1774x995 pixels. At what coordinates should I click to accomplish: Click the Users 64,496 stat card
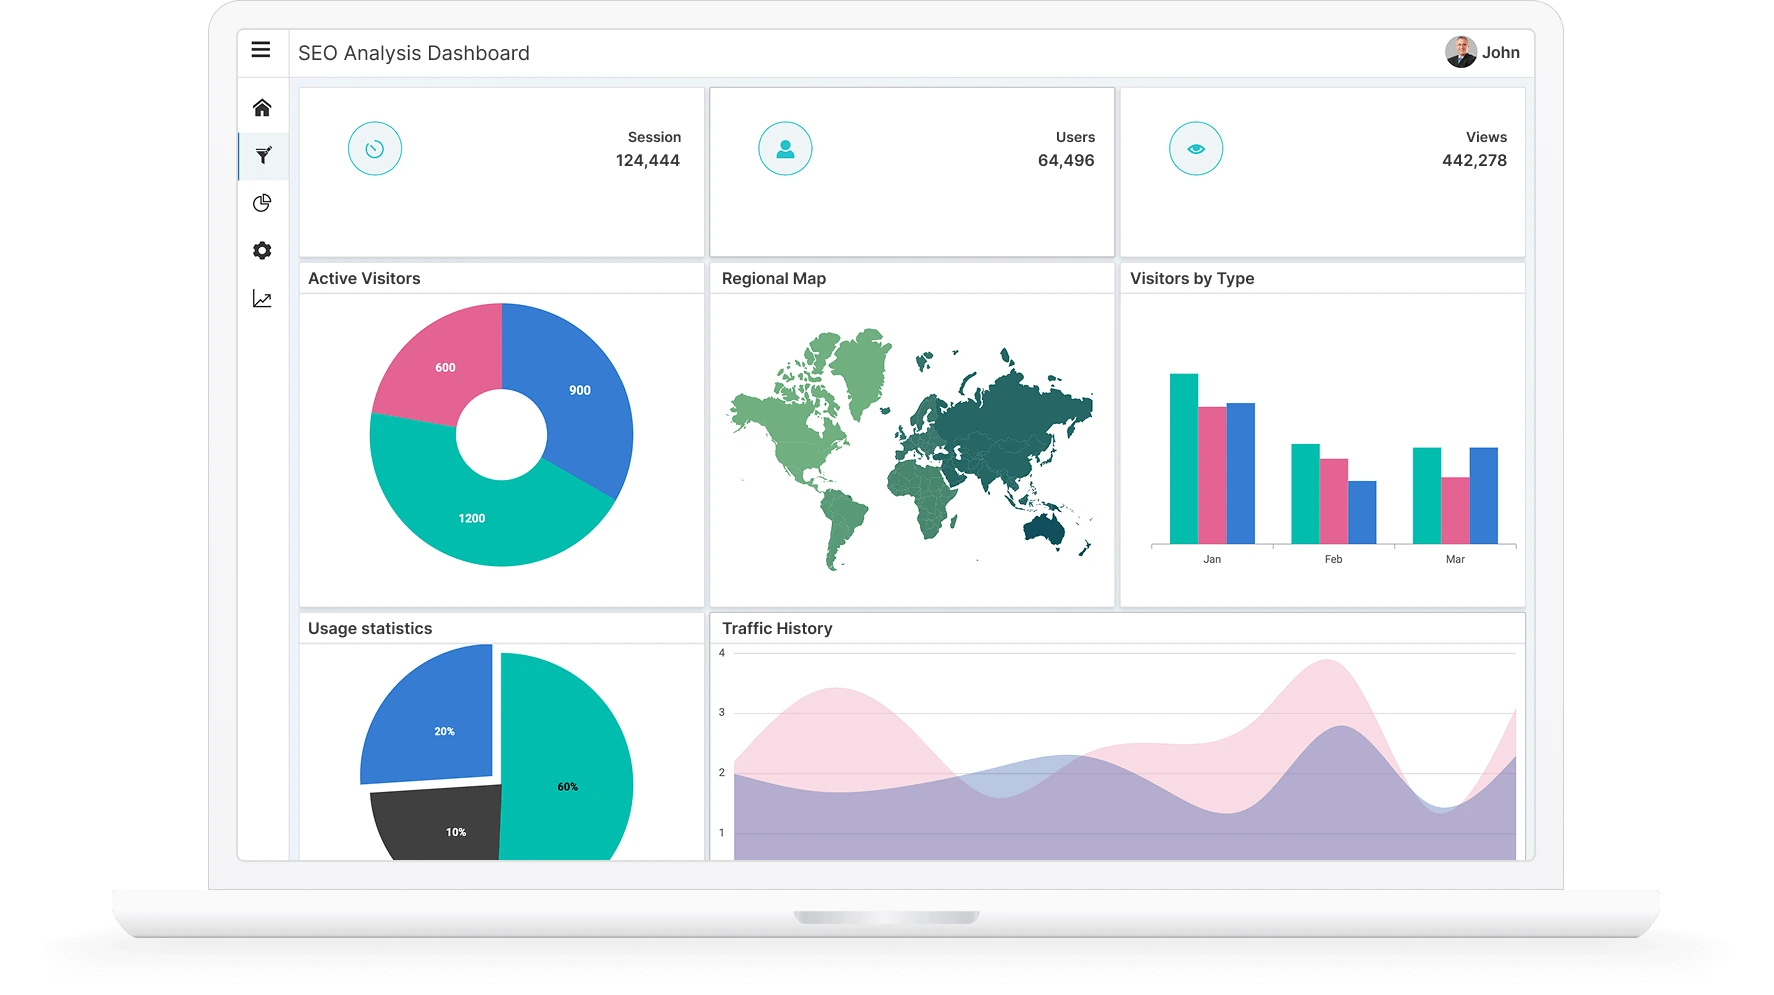click(x=912, y=172)
